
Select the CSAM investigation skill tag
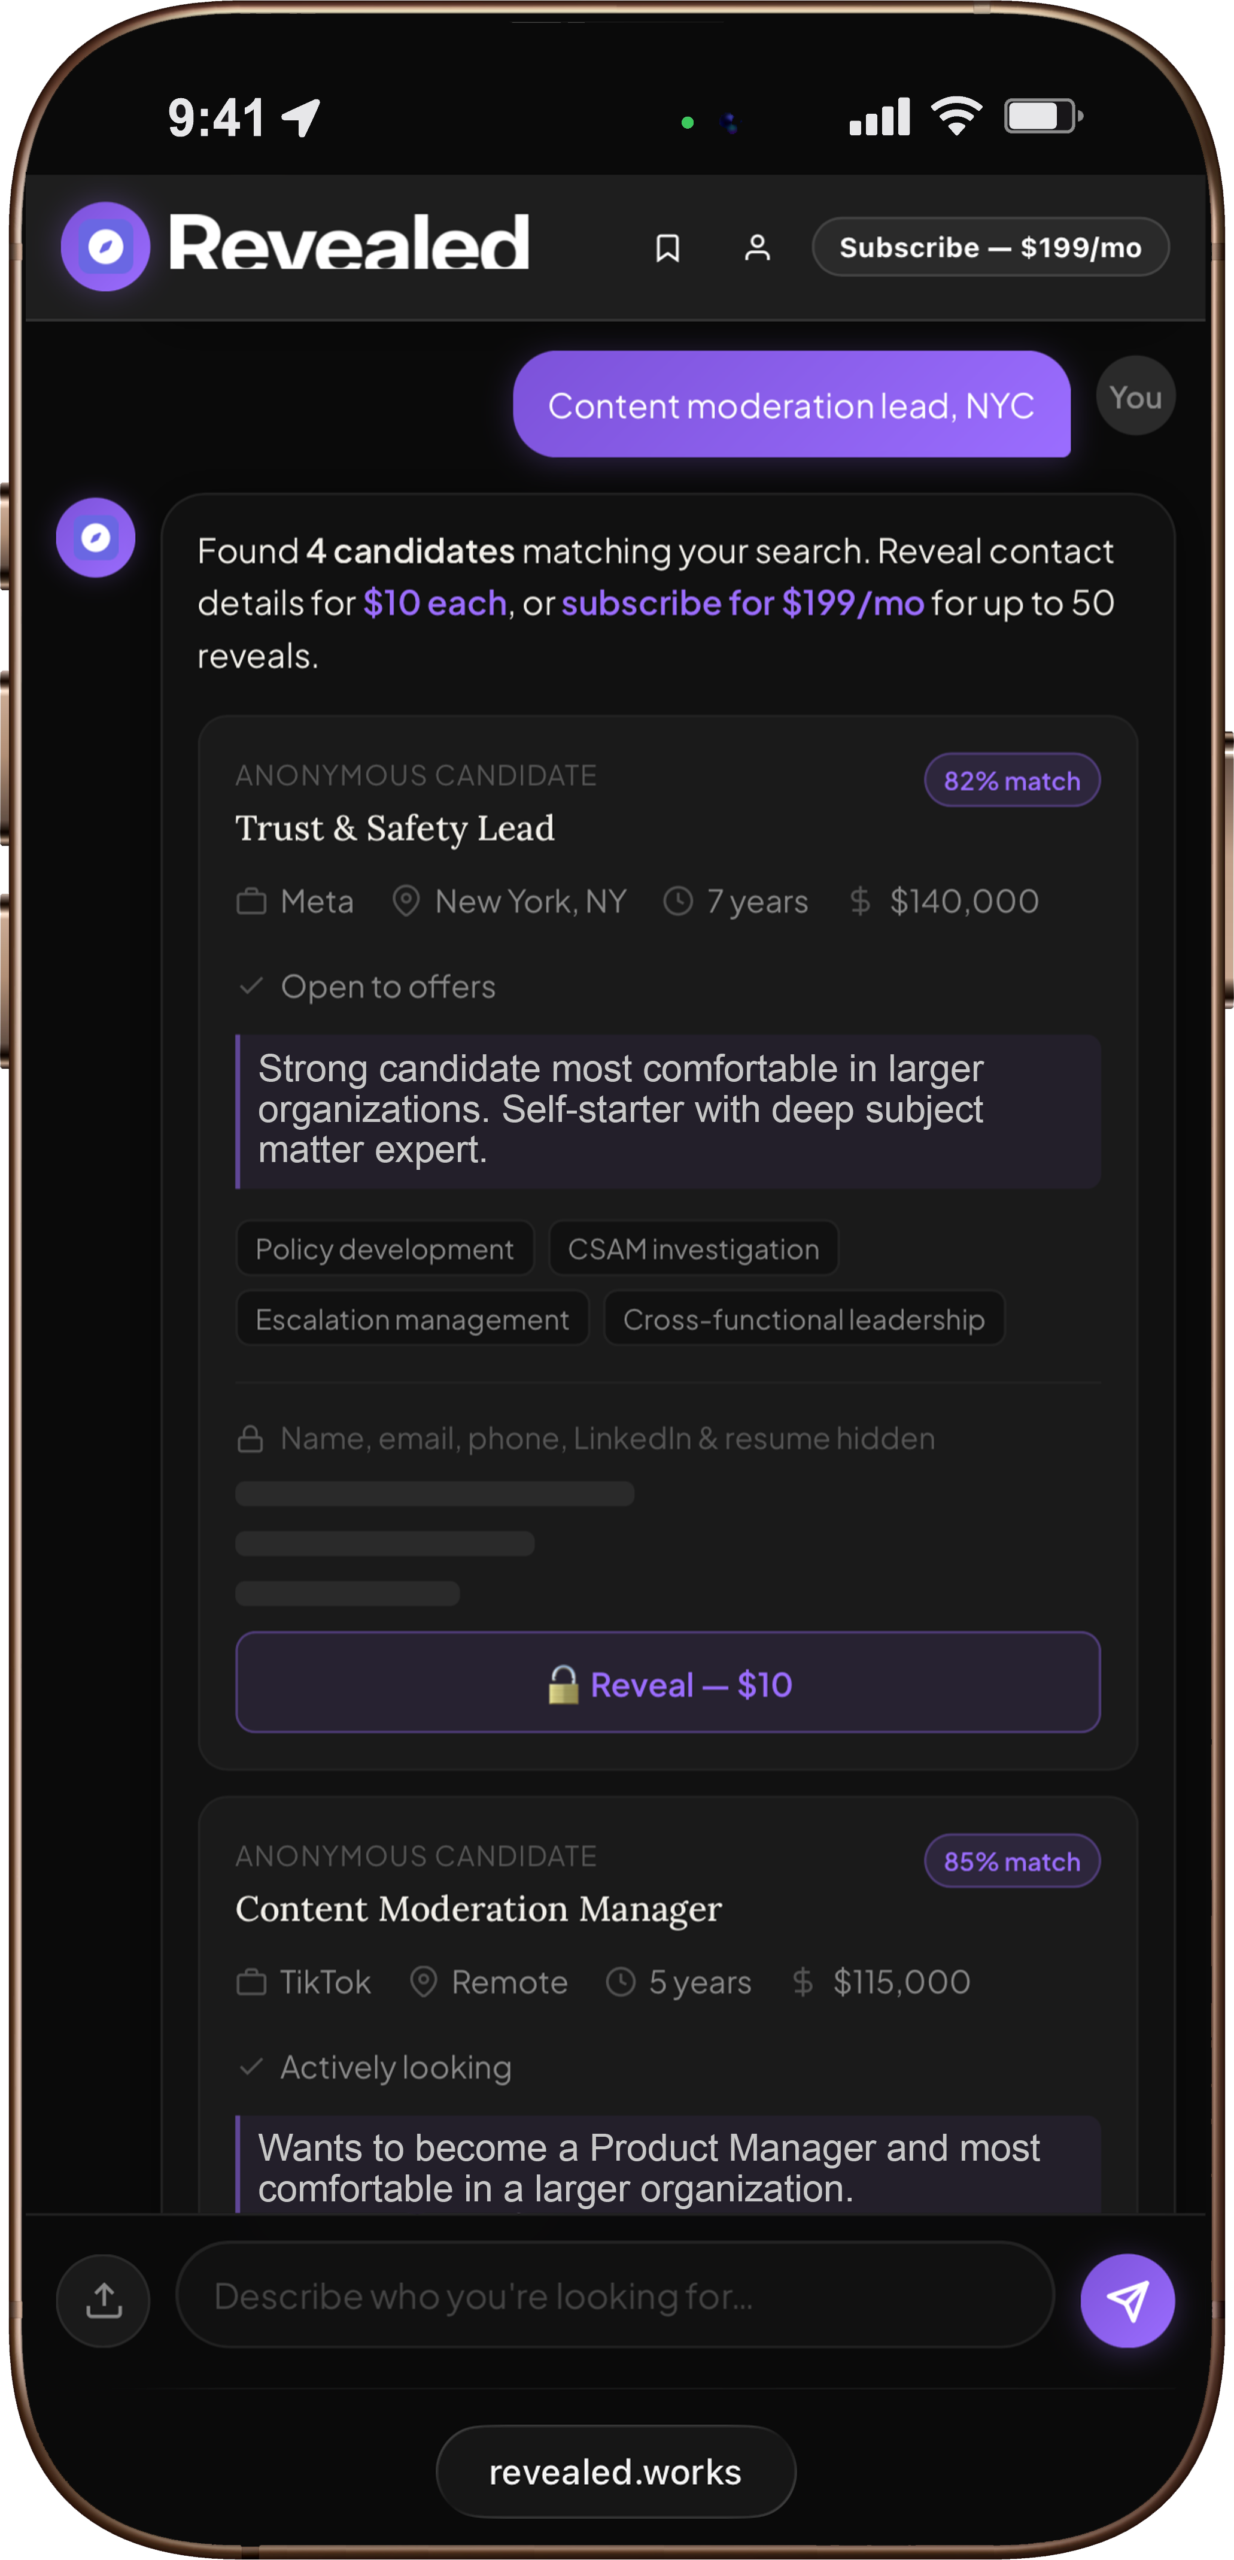pyautogui.click(x=693, y=1248)
